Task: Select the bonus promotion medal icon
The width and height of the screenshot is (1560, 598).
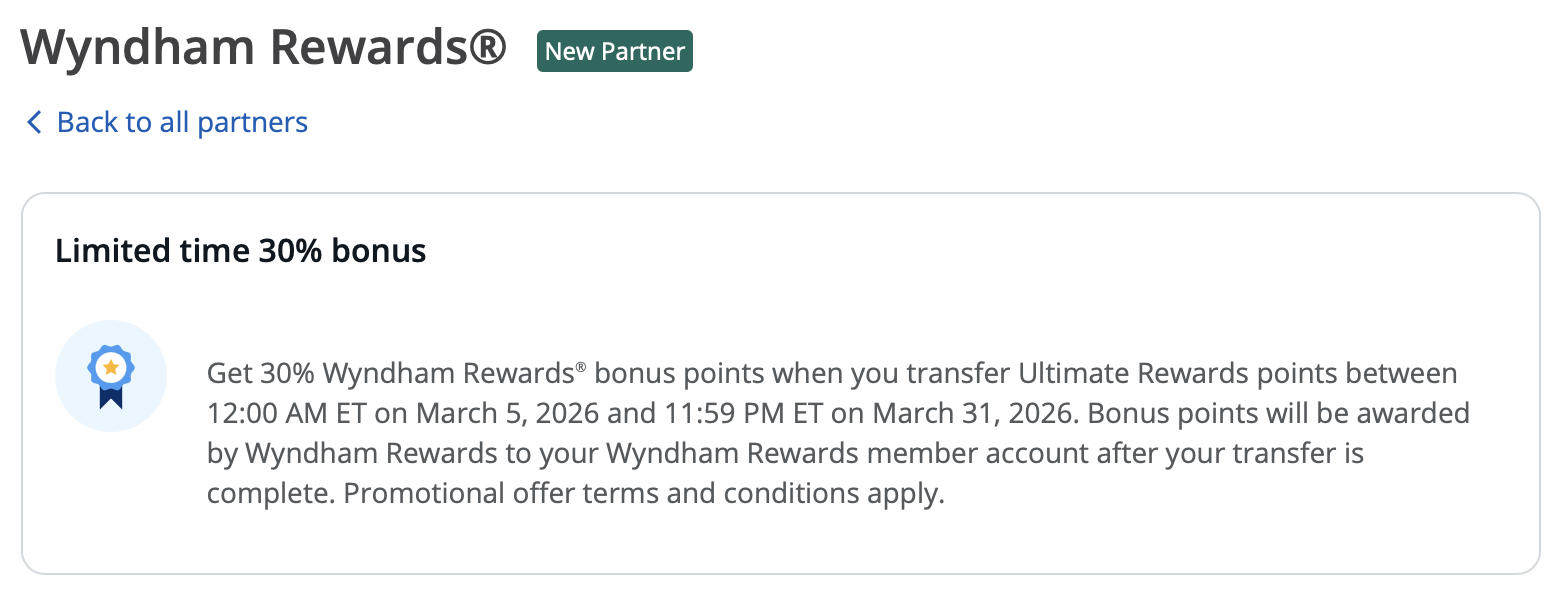Action: (x=110, y=375)
